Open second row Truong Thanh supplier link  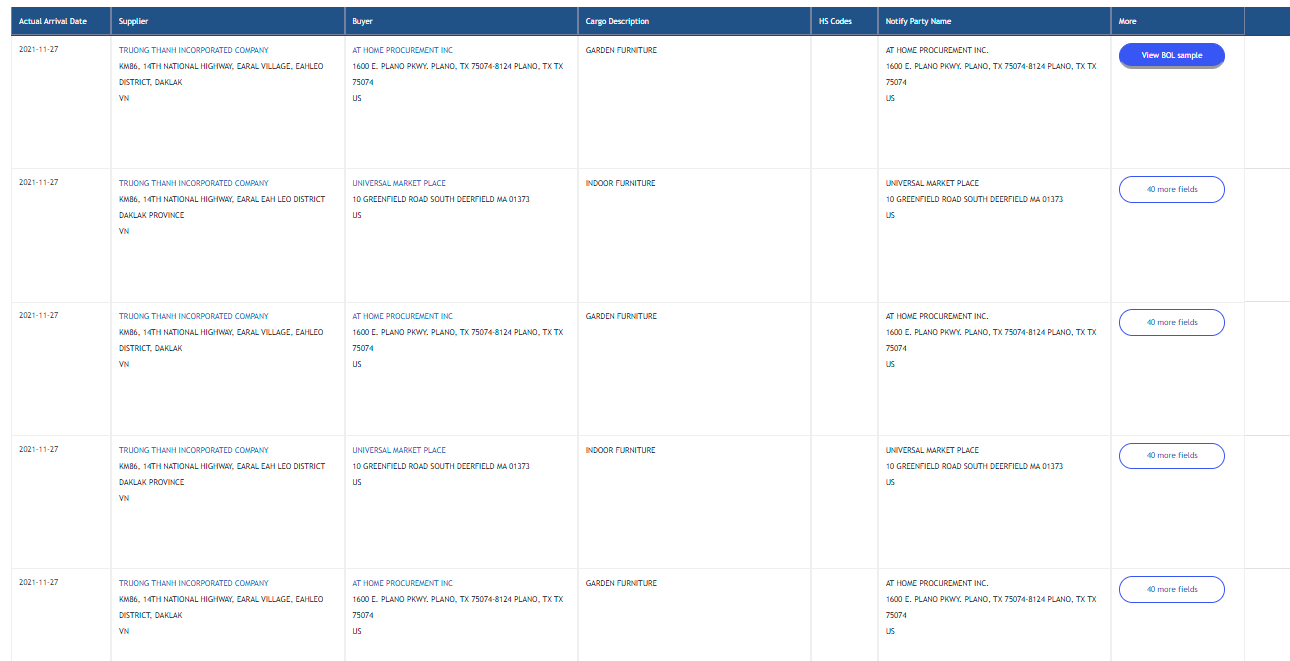pyautogui.click(x=193, y=183)
